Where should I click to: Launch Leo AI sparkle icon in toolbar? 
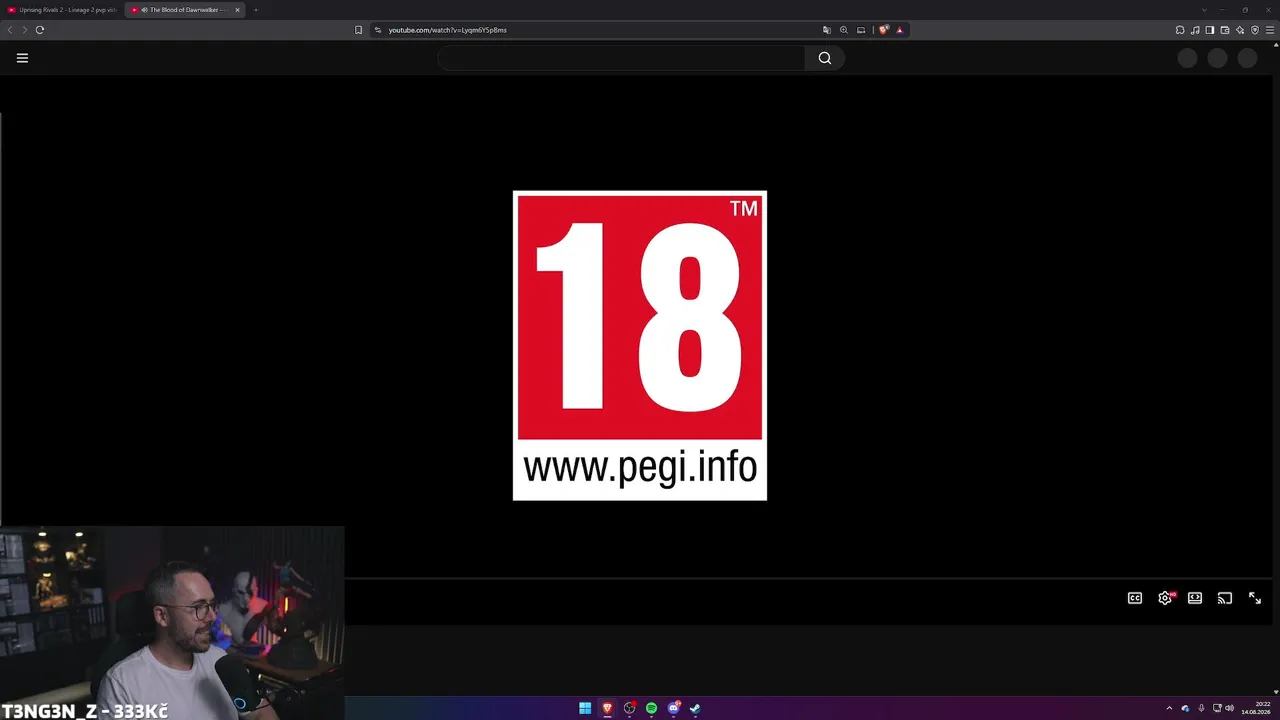coord(1240,30)
